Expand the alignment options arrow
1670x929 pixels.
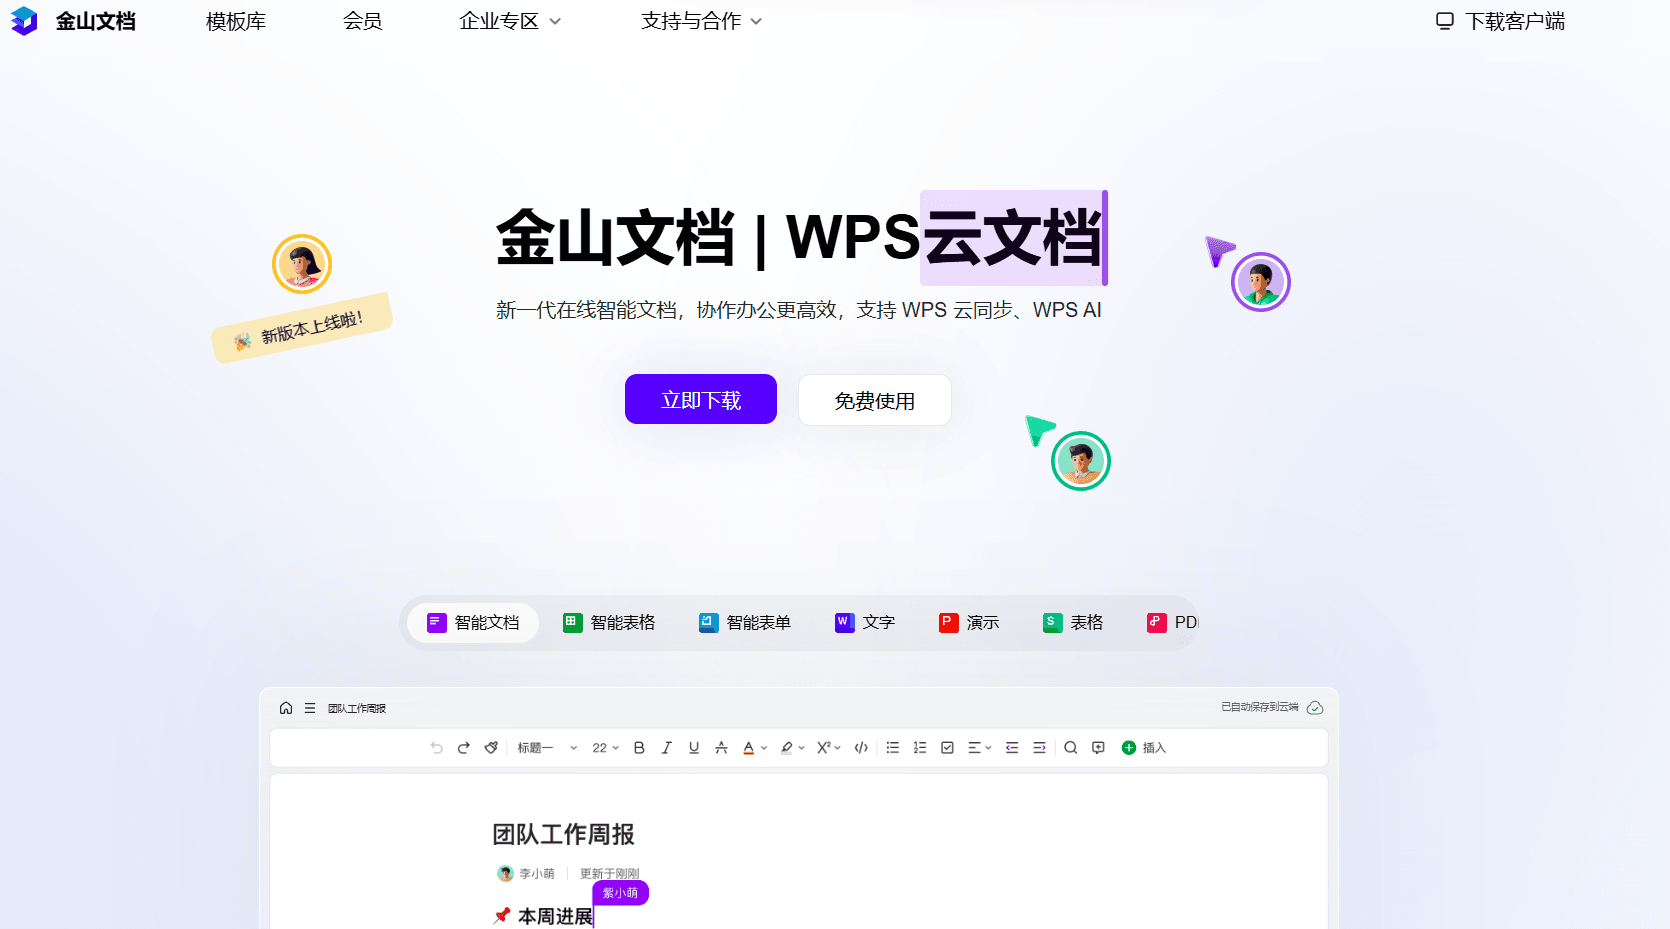pyautogui.click(x=988, y=748)
